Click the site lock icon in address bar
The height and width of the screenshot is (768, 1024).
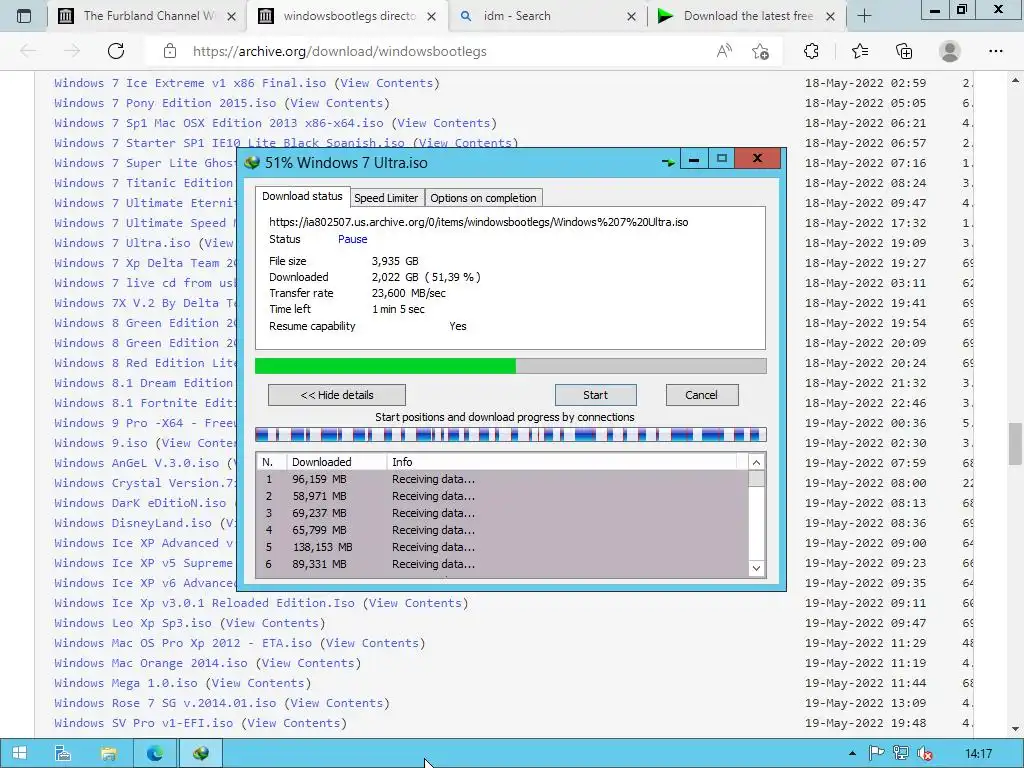170,51
